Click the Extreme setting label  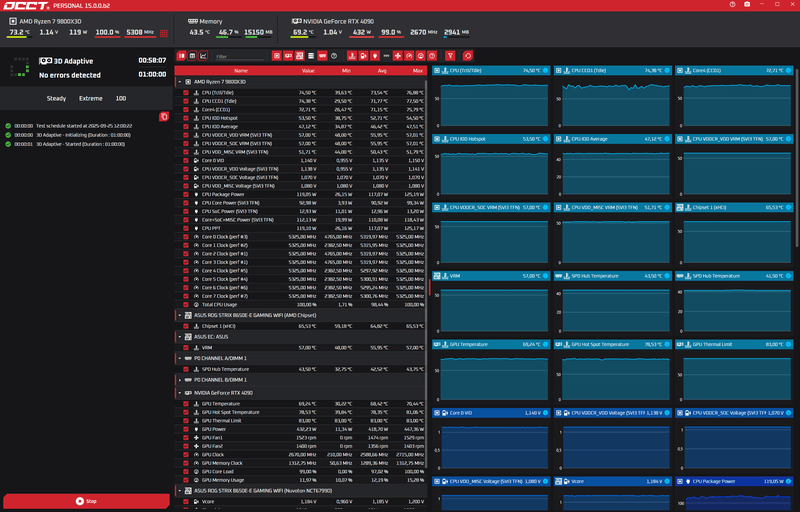pos(90,98)
